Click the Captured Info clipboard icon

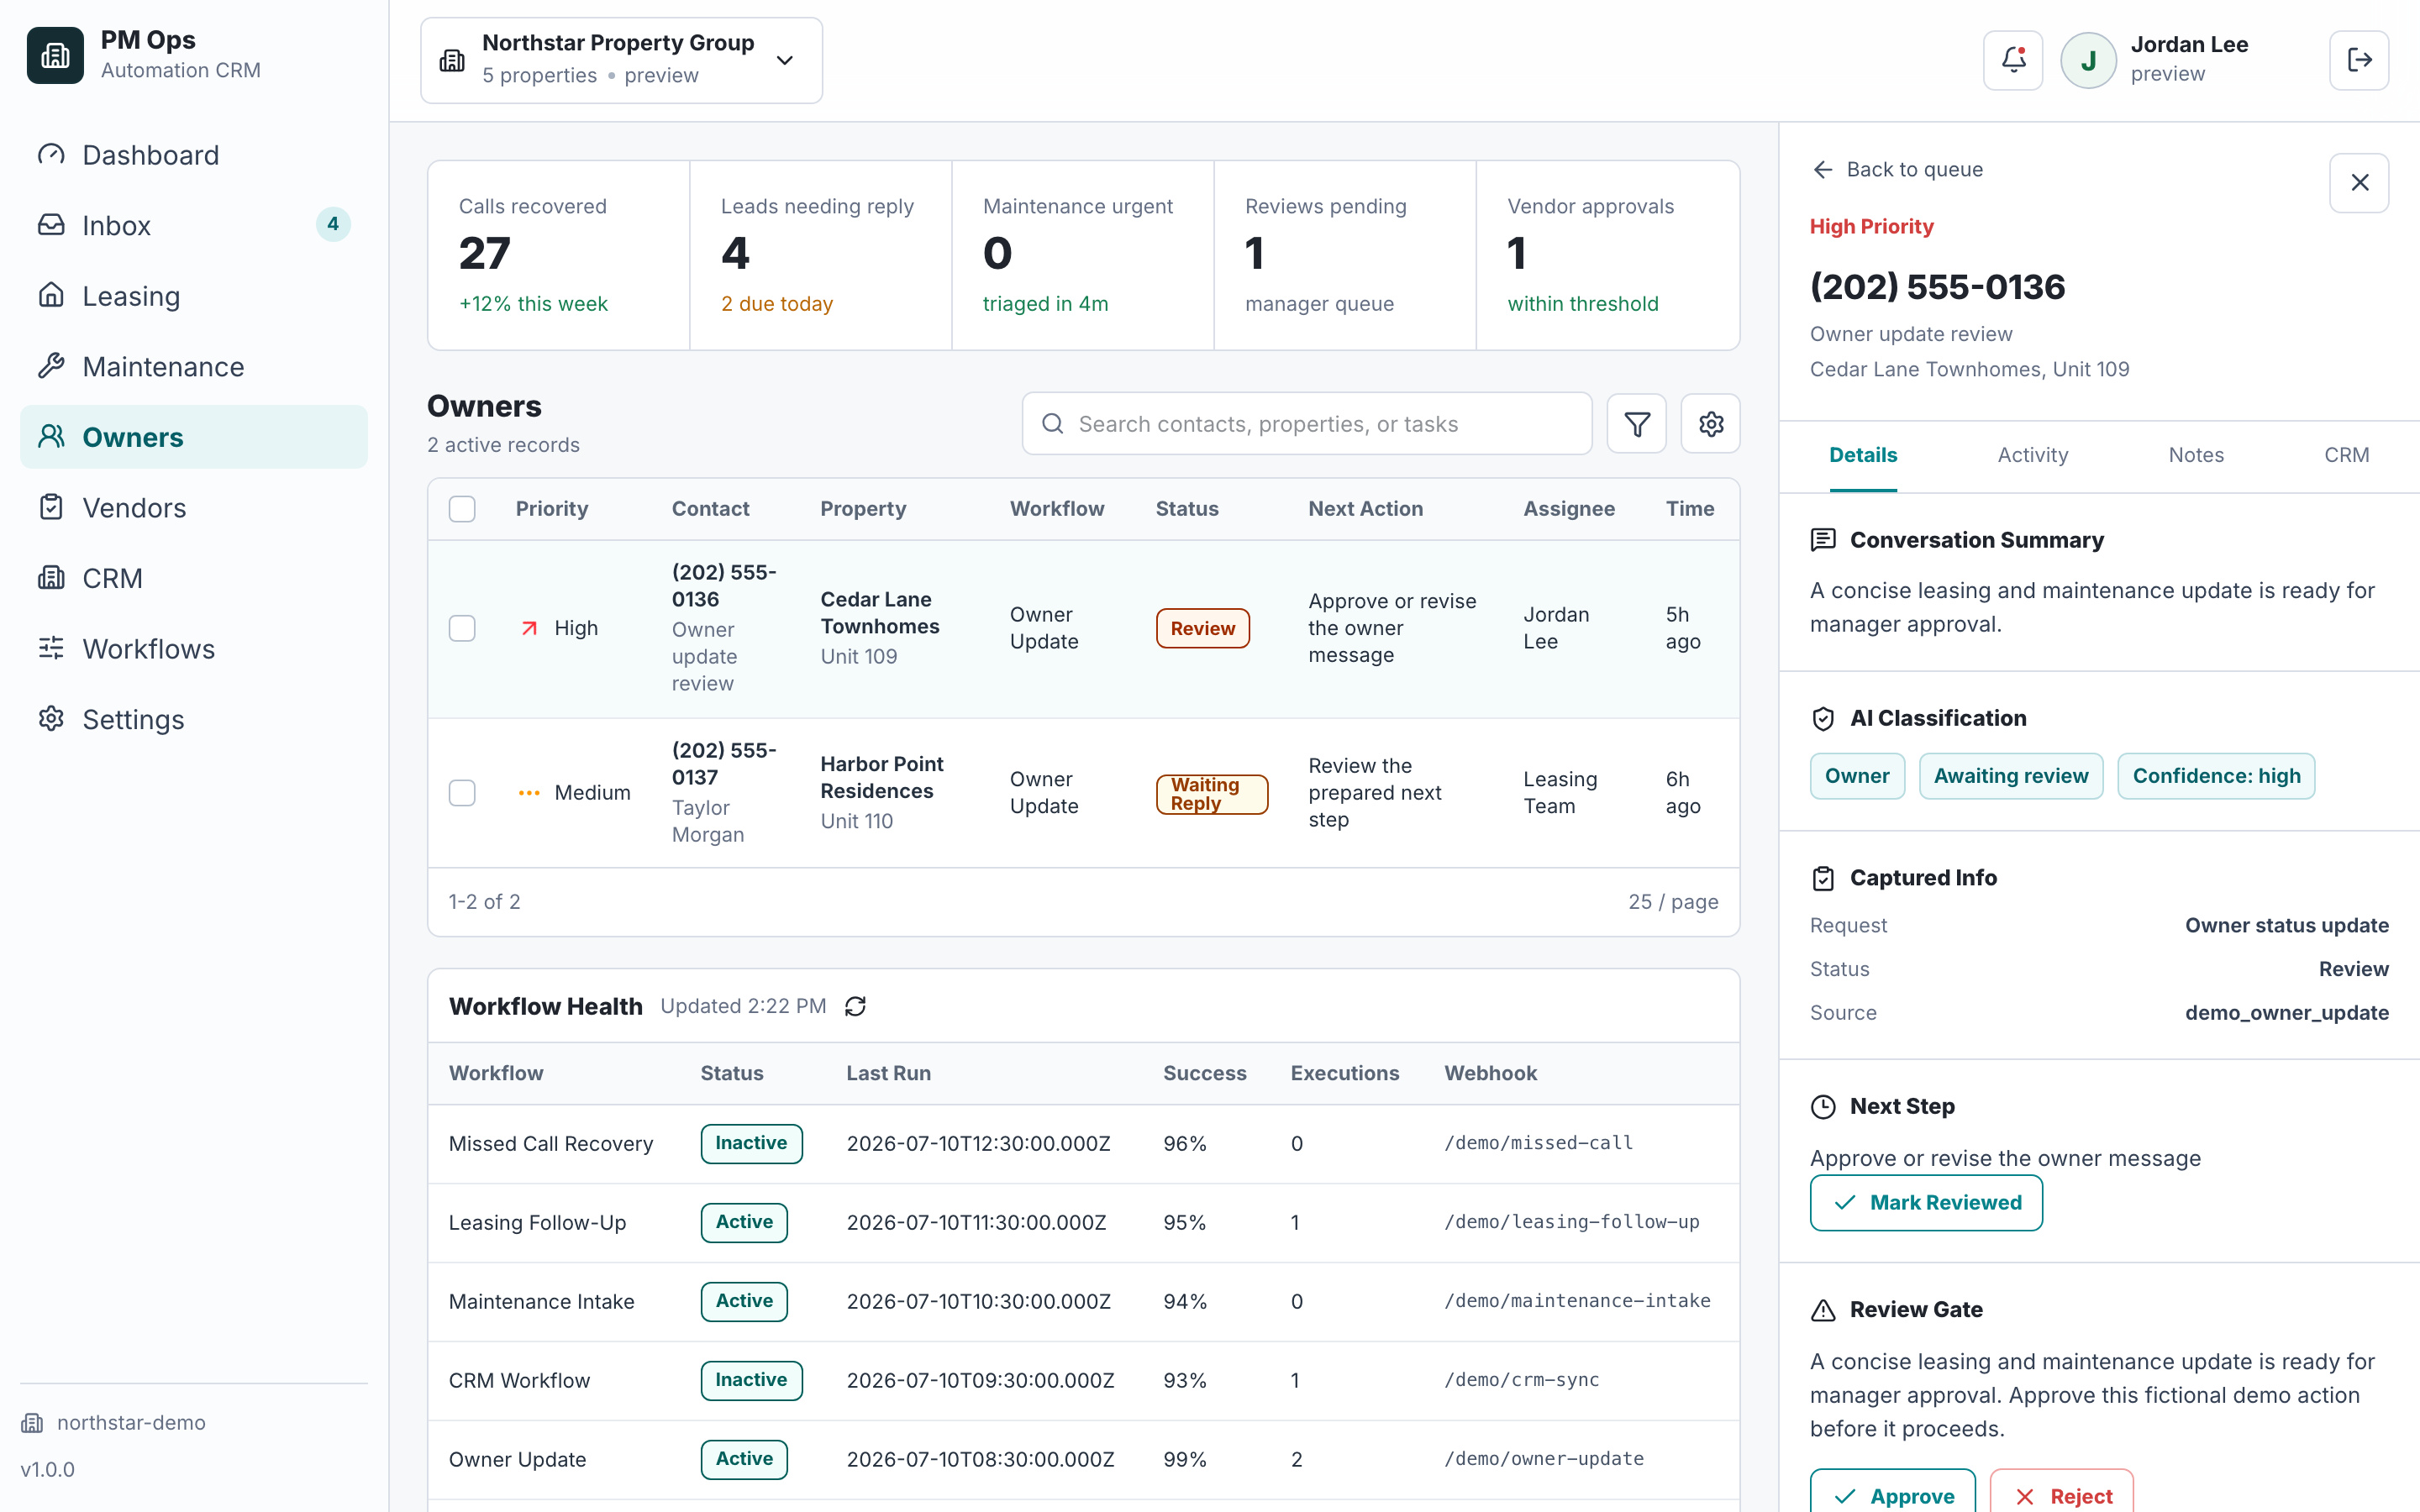click(x=1823, y=878)
